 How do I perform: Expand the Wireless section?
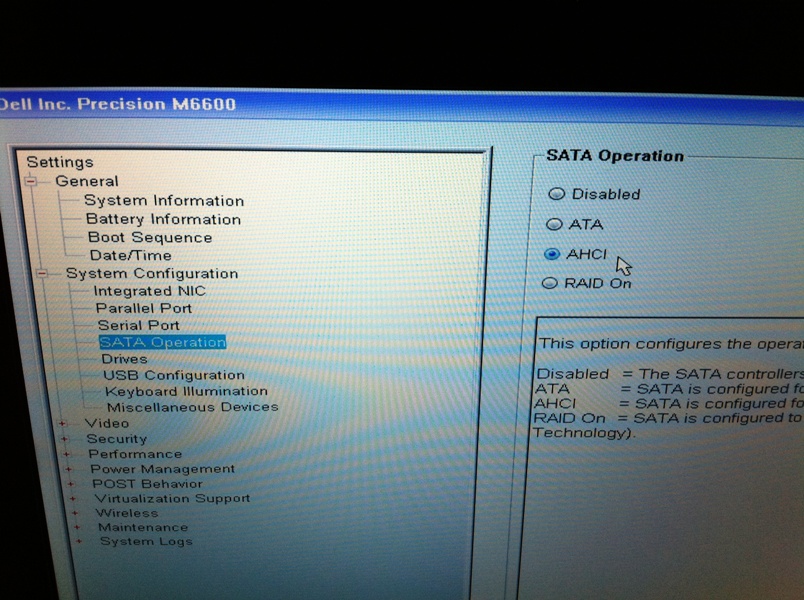(x=75, y=513)
